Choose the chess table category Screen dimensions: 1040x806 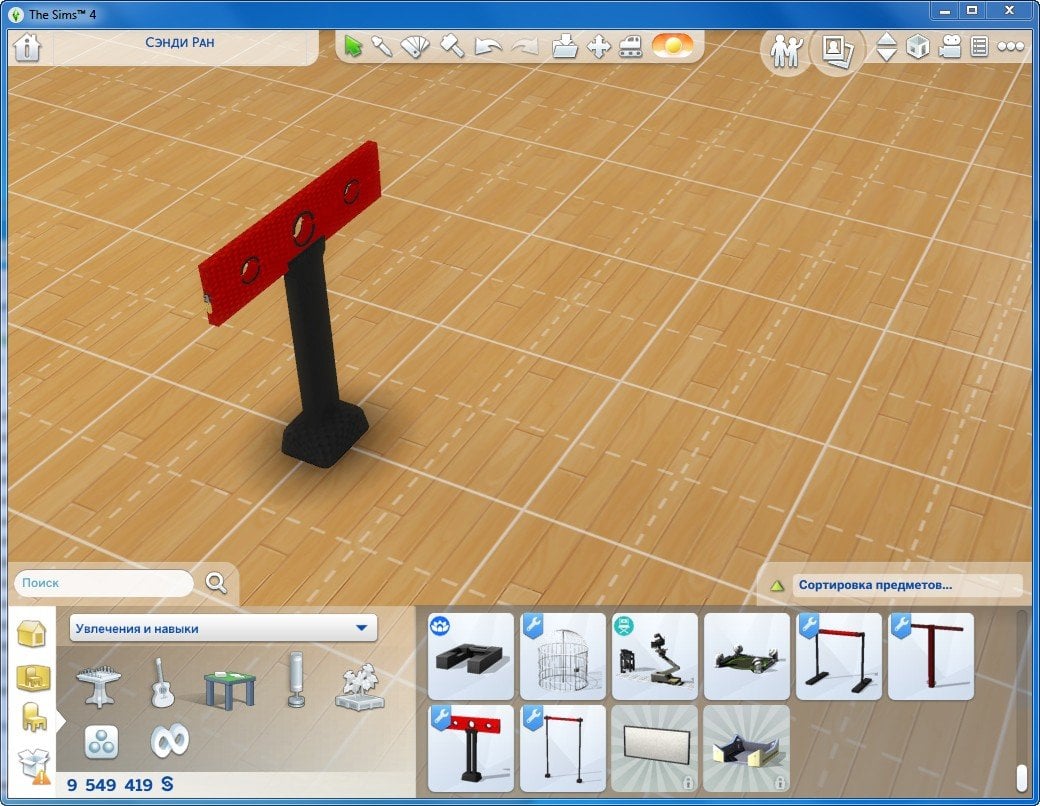(99, 685)
